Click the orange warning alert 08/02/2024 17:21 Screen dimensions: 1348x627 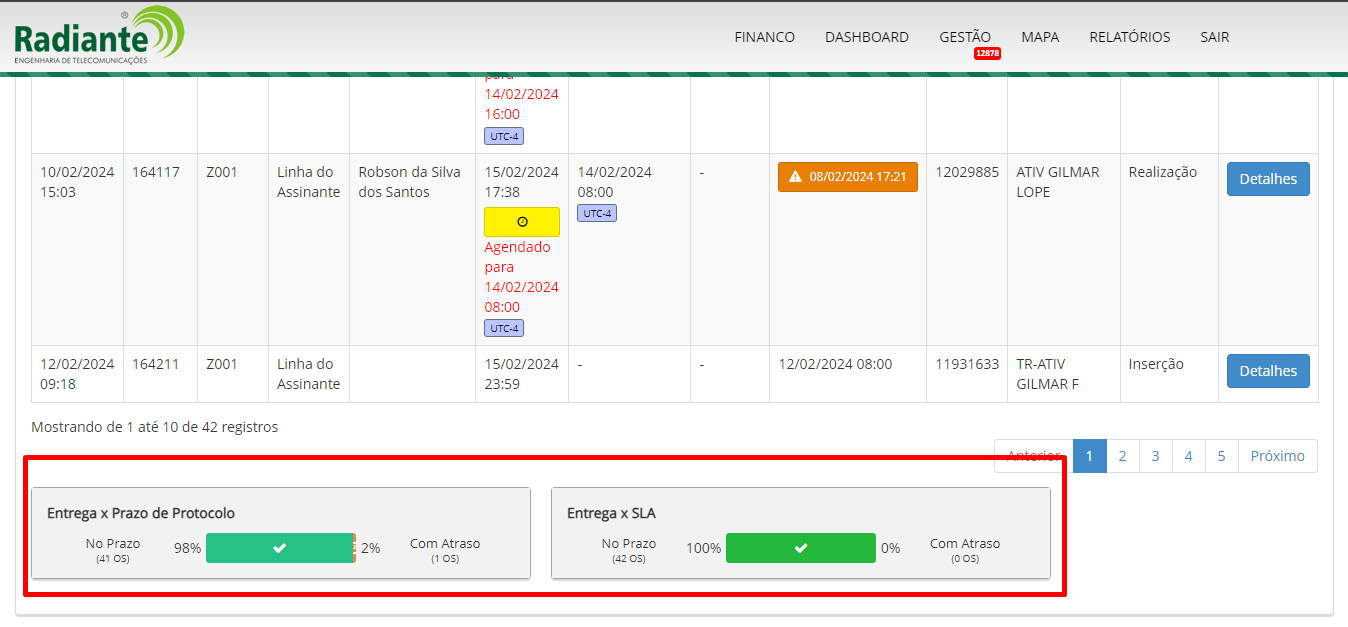pyautogui.click(x=847, y=177)
